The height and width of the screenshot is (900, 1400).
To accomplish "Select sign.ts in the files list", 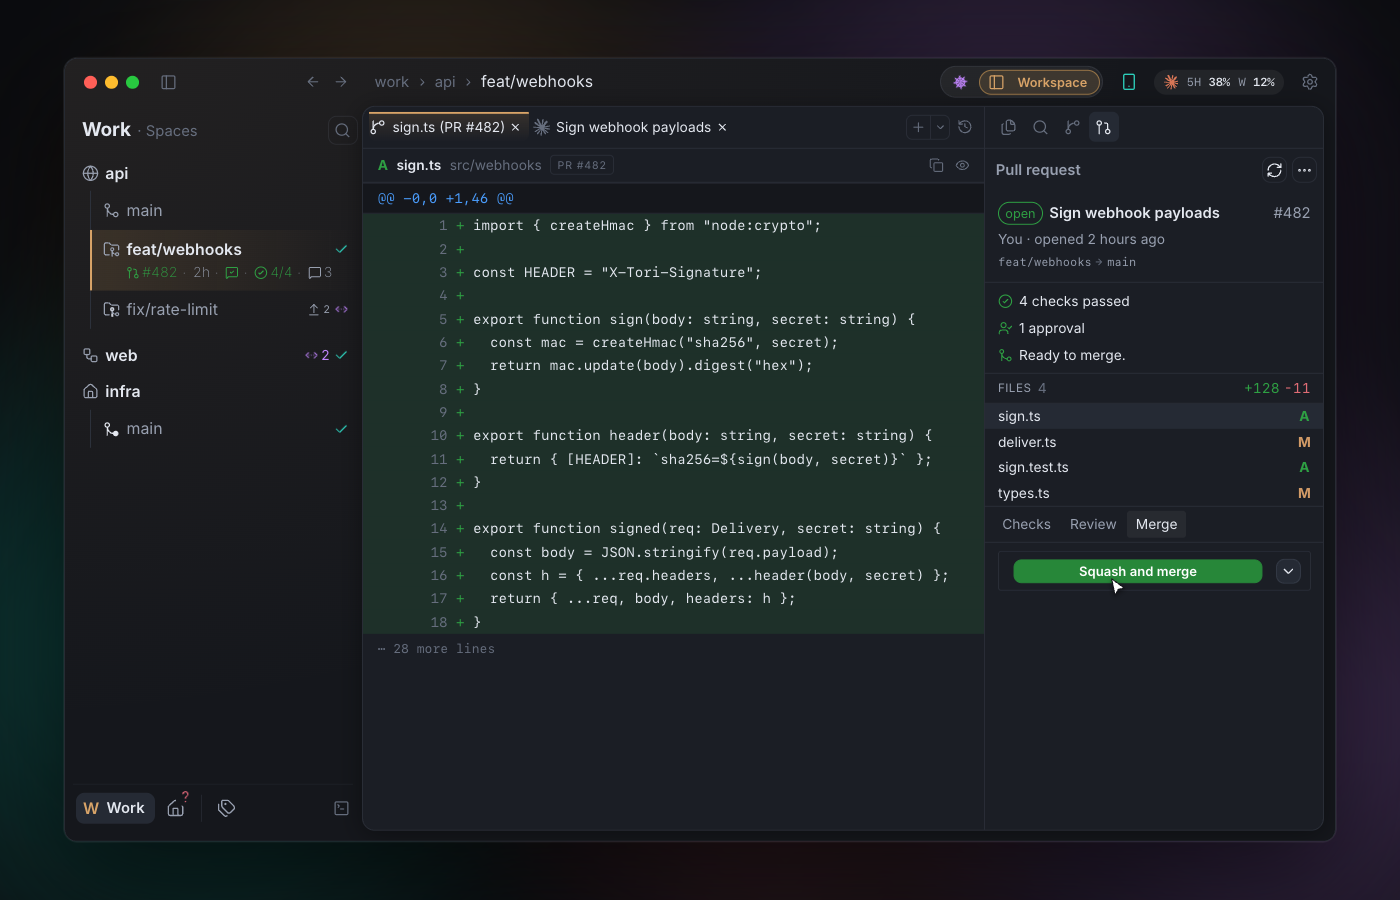I will tap(1154, 416).
